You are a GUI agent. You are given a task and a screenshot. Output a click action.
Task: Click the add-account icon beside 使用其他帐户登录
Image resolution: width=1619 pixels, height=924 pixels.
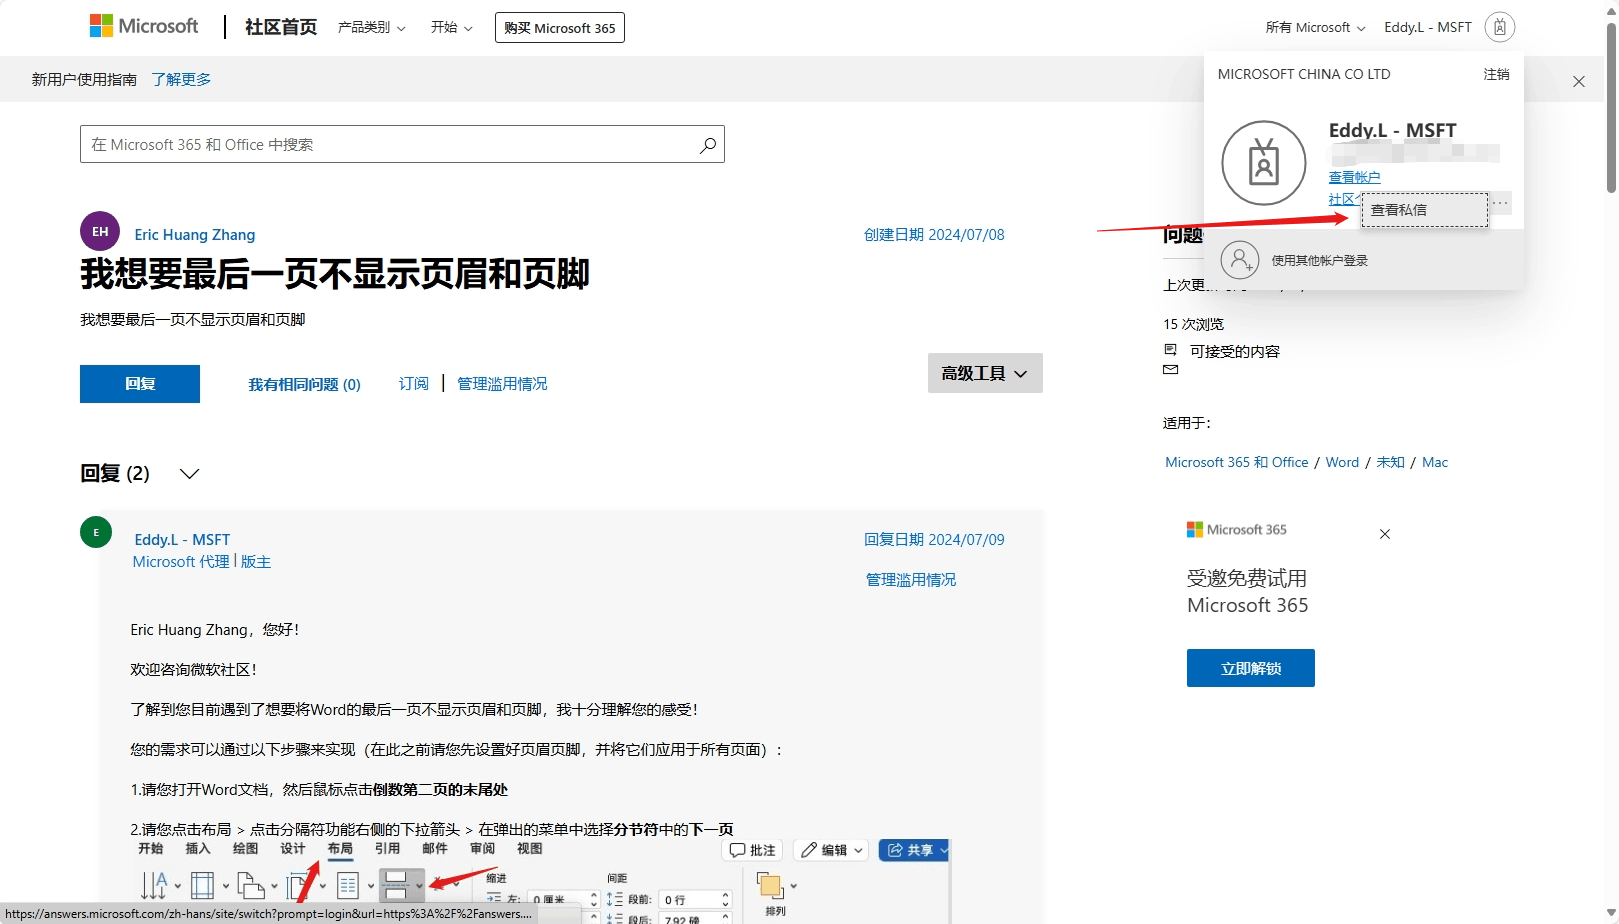[1240, 260]
